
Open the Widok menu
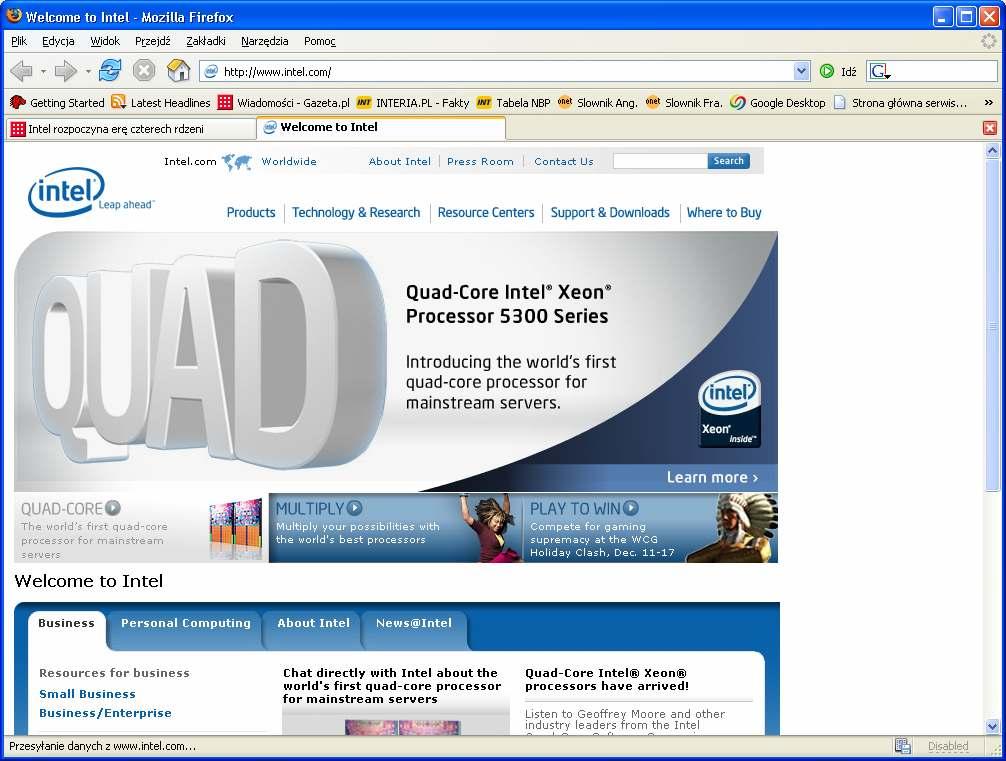pyautogui.click(x=105, y=41)
